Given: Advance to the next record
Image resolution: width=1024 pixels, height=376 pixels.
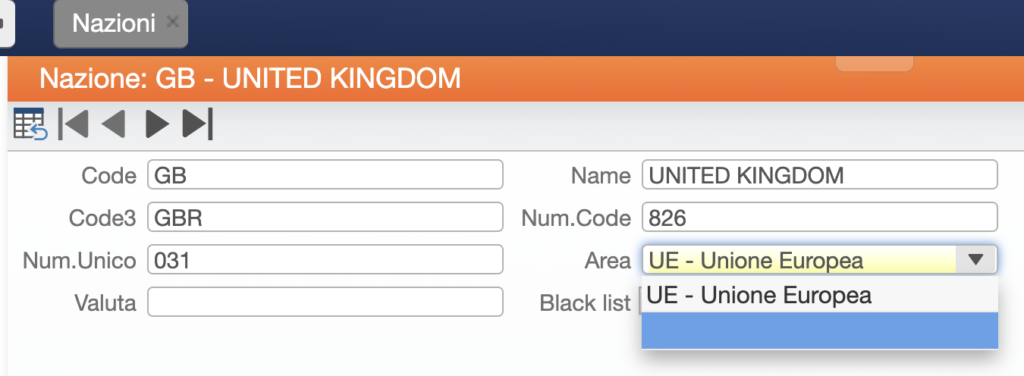Looking at the screenshot, I should coord(157,123).
